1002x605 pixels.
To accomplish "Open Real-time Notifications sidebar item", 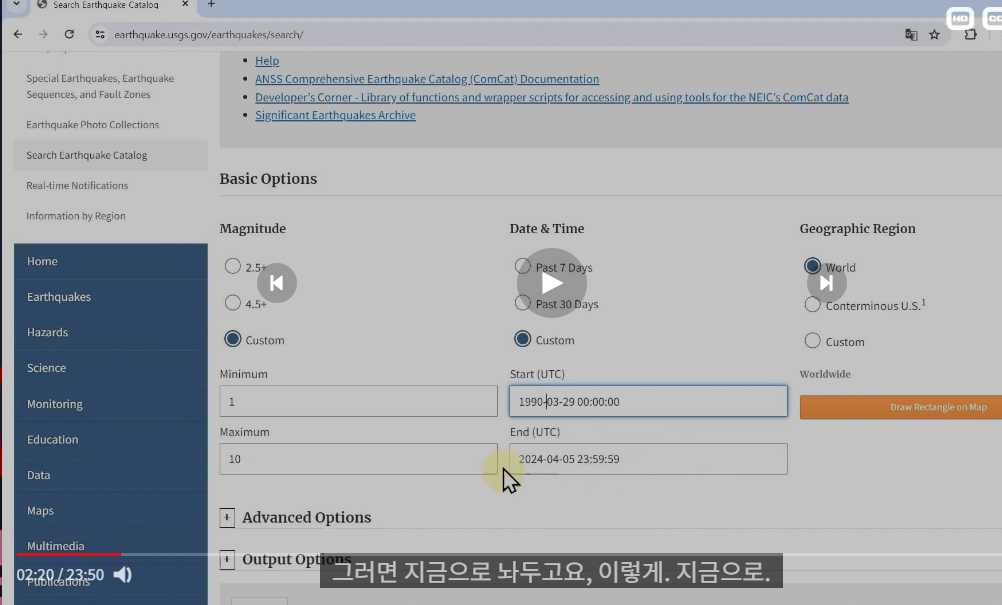I will click(x=77, y=185).
